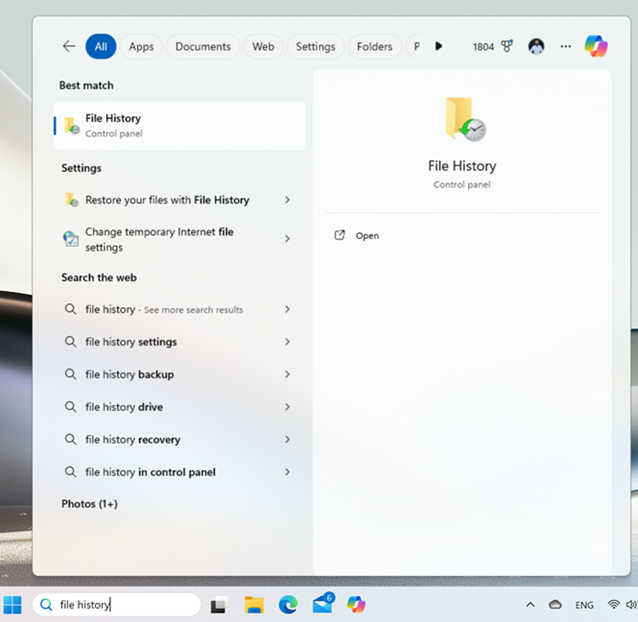Show hidden system tray icons

530,605
